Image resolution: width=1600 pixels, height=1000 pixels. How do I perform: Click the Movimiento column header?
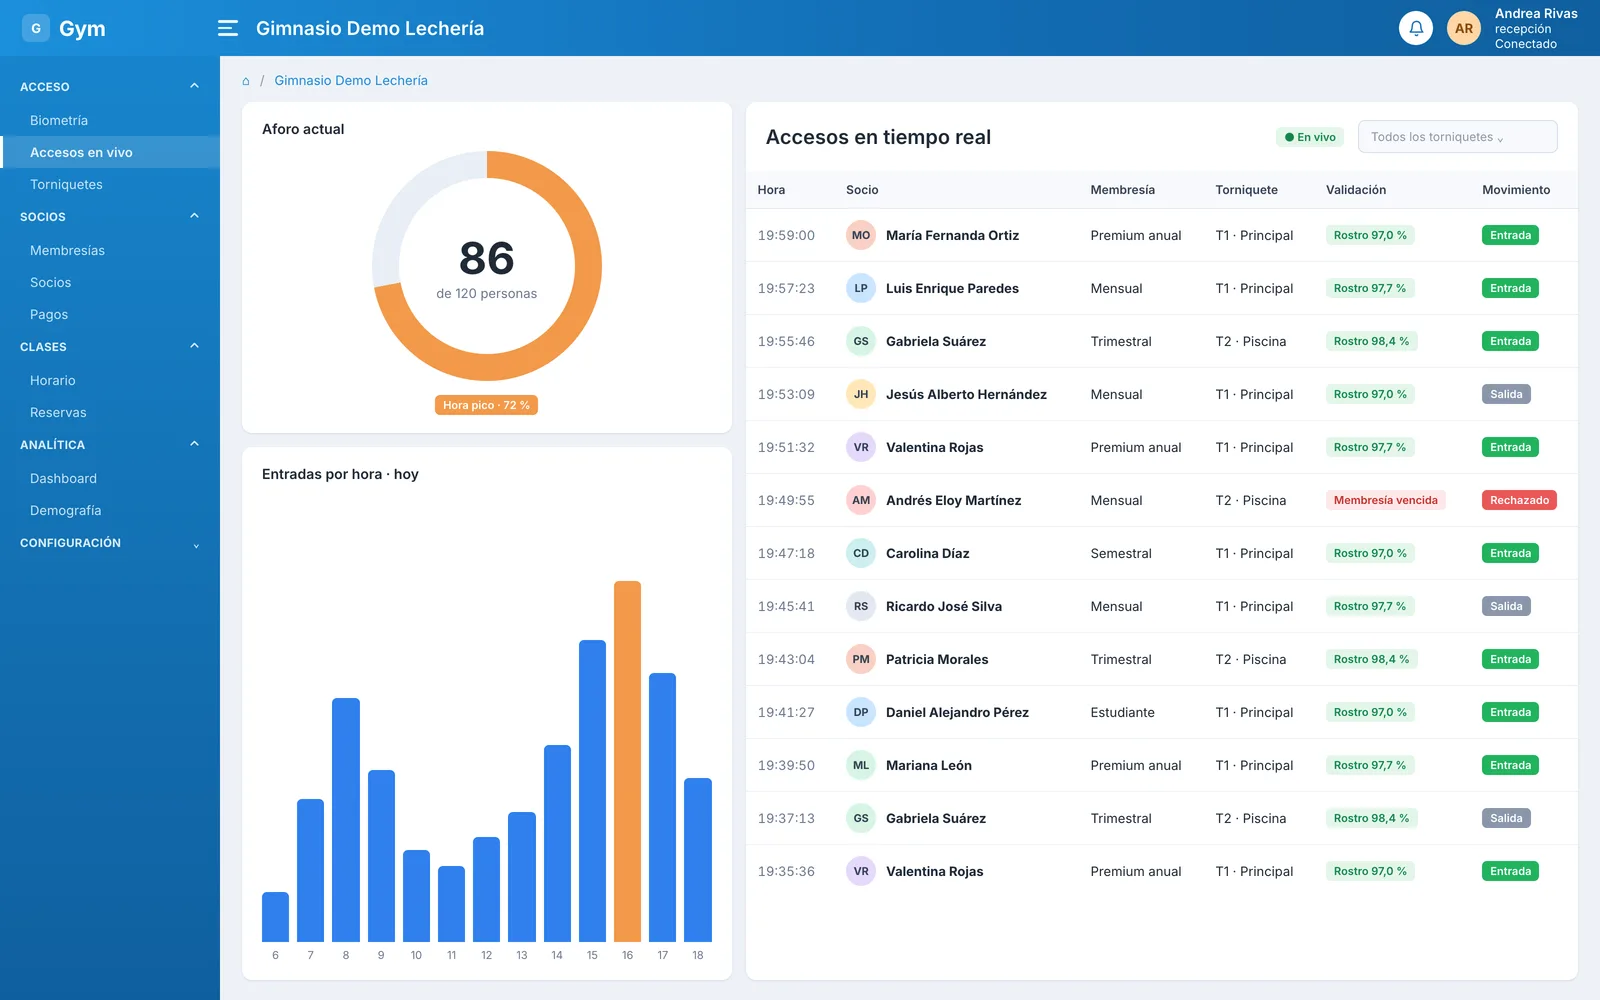(x=1516, y=190)
